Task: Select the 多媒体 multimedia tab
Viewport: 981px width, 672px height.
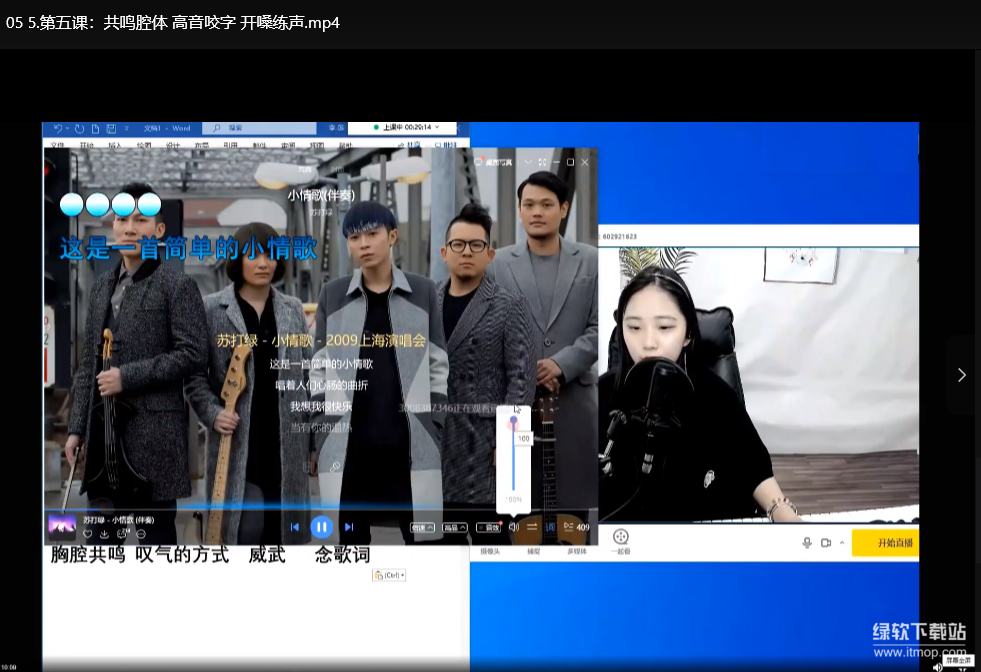Action: (x=577, y=551)
